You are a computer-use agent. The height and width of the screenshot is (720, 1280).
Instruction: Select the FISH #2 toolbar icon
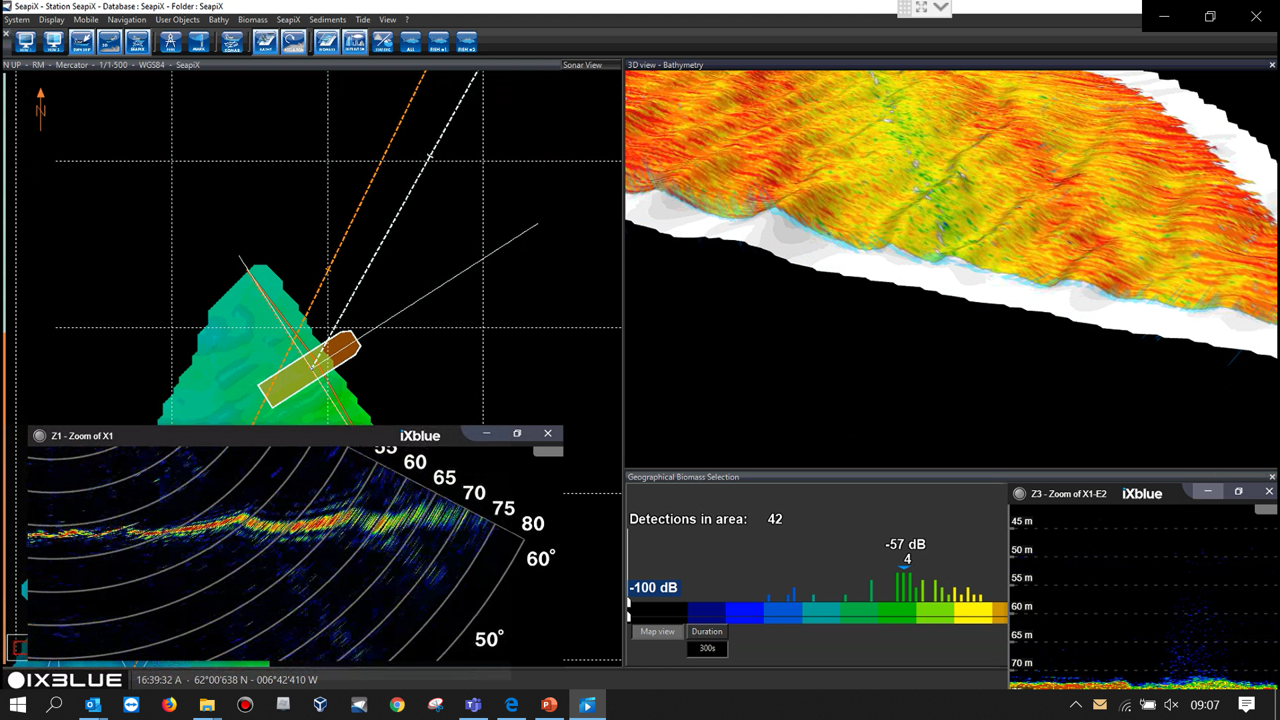(466, 41)
